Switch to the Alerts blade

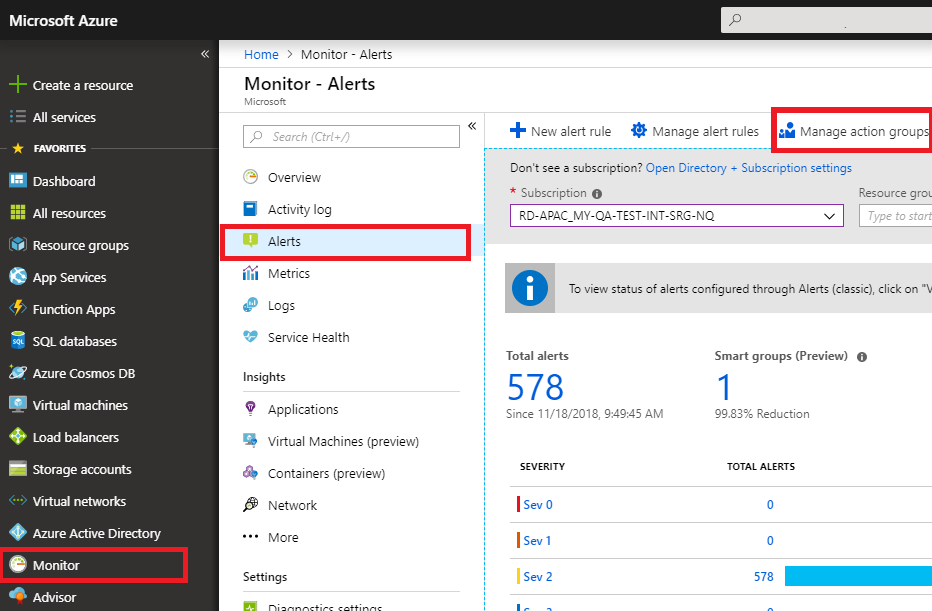285,241
